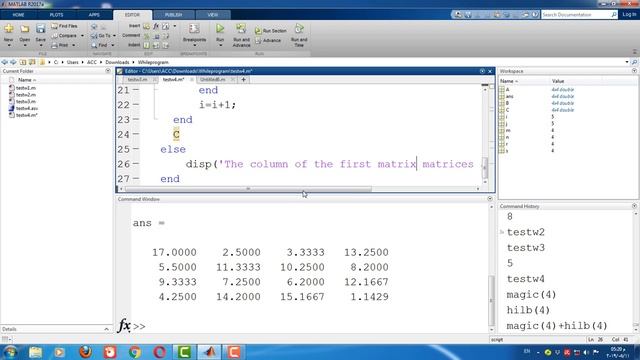Screen dimensions: 640x360
Task: Expand the Print dropdown arrow
Action: pyautogui.click(x=73, y=45)
